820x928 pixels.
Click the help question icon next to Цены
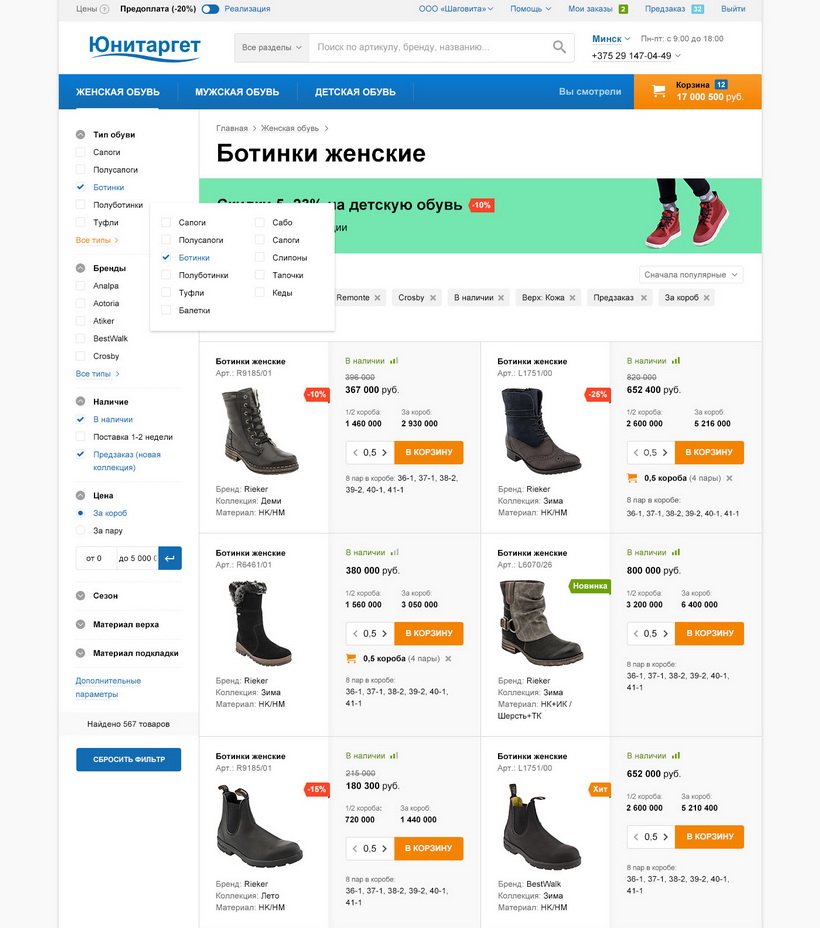(x=105, y=9)
